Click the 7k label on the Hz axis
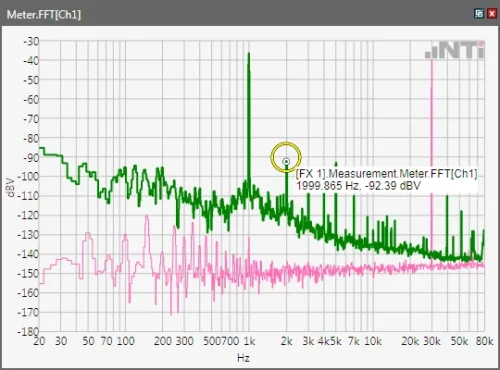The height and width of the screenshot is (370, 500). pos(354,341)
